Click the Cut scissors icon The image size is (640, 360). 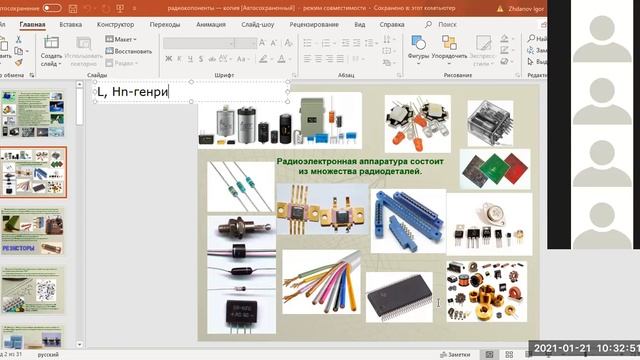click(18, 40)
